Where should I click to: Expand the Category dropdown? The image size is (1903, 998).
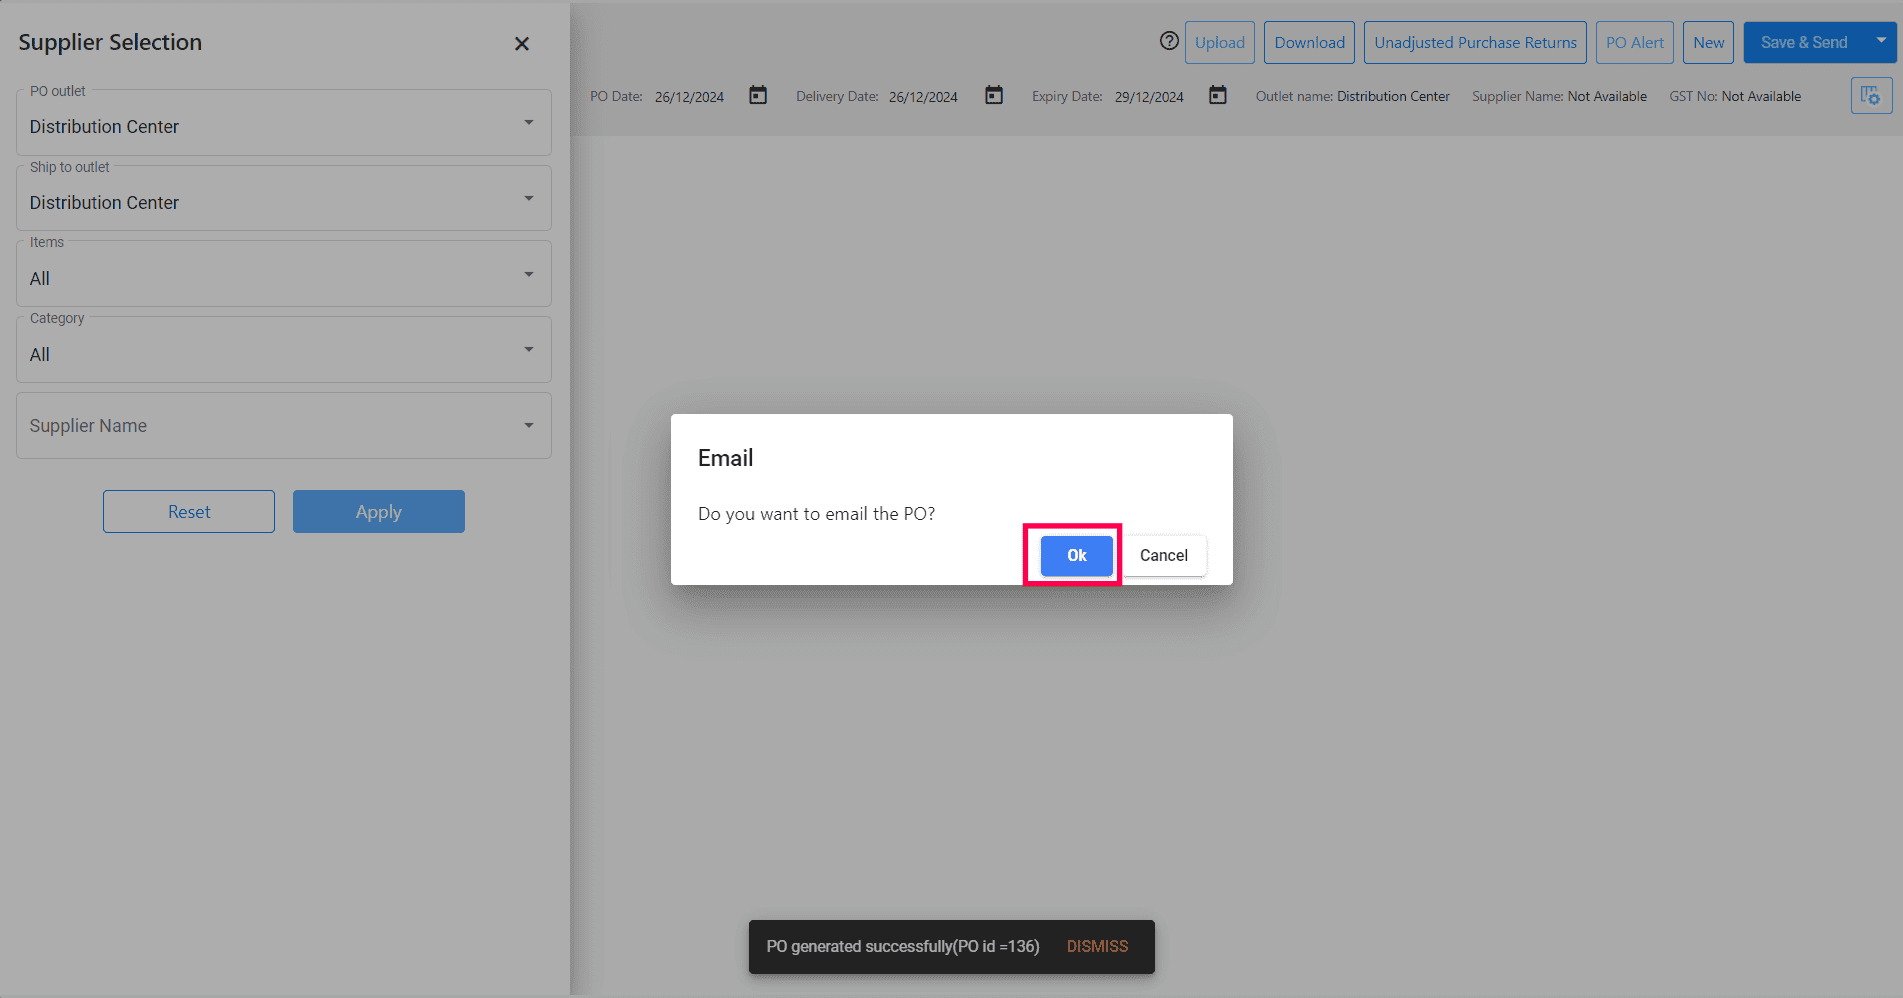pyautogui.click(x=284, y=350)
